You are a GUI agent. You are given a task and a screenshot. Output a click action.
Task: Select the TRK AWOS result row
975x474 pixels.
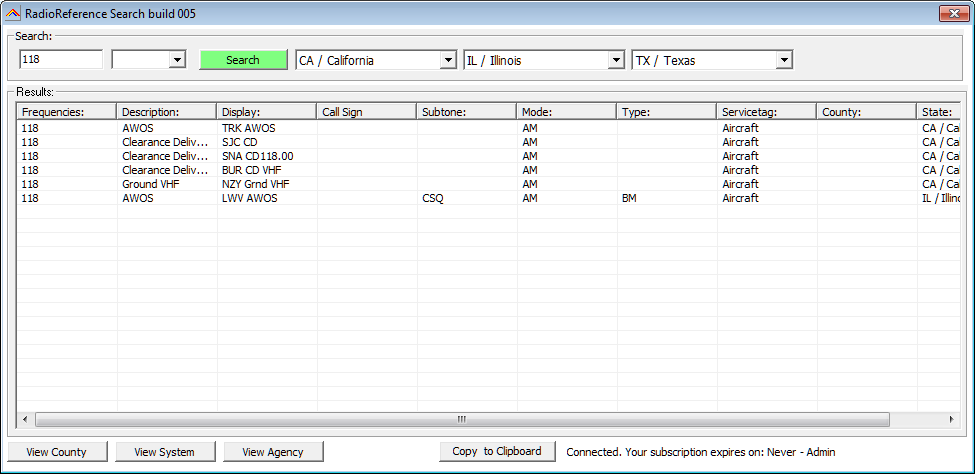[x=488, y=128]
